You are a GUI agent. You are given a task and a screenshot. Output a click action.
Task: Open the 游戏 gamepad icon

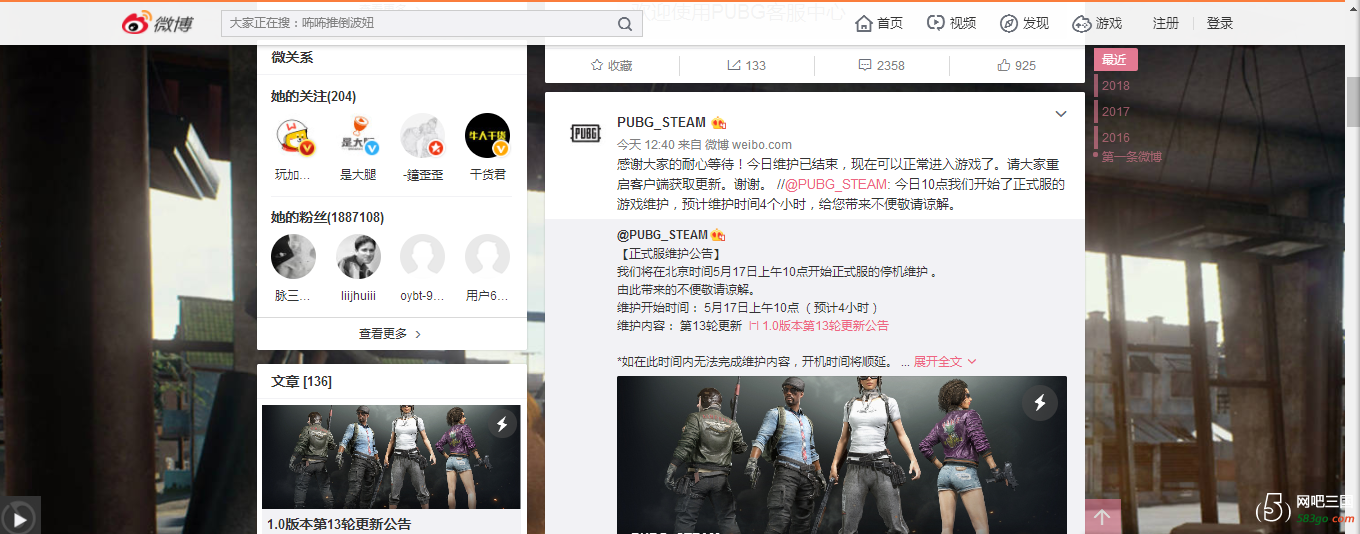click(1082, 23)
